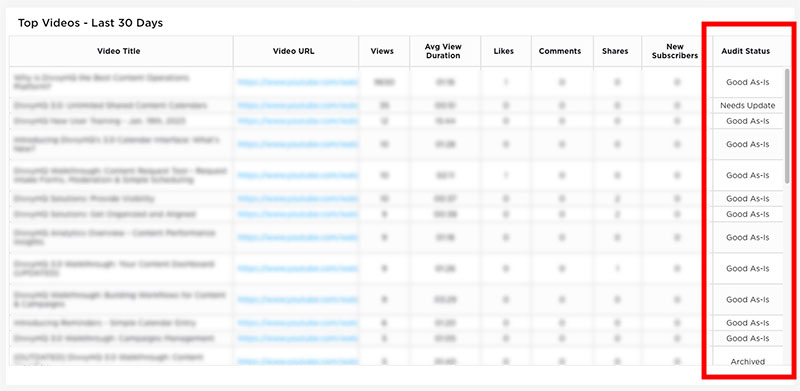Open the URL link in the Archived row
The height and width of the screenshot is (391, 800).
(x=297, y=361)
